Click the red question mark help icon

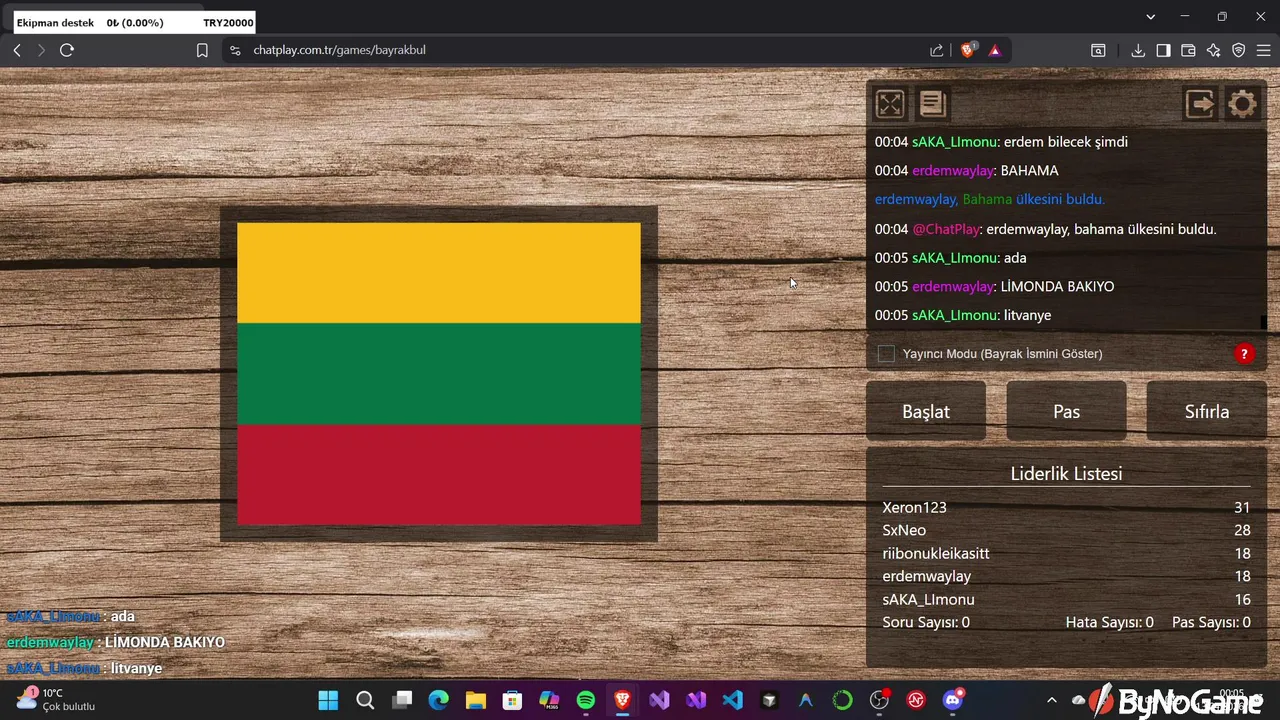tap(1244, 353)
